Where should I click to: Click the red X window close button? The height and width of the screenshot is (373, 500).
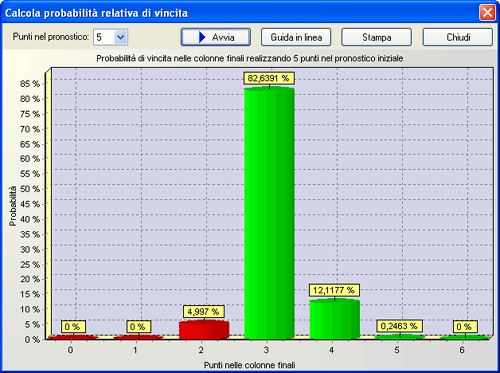487,13
